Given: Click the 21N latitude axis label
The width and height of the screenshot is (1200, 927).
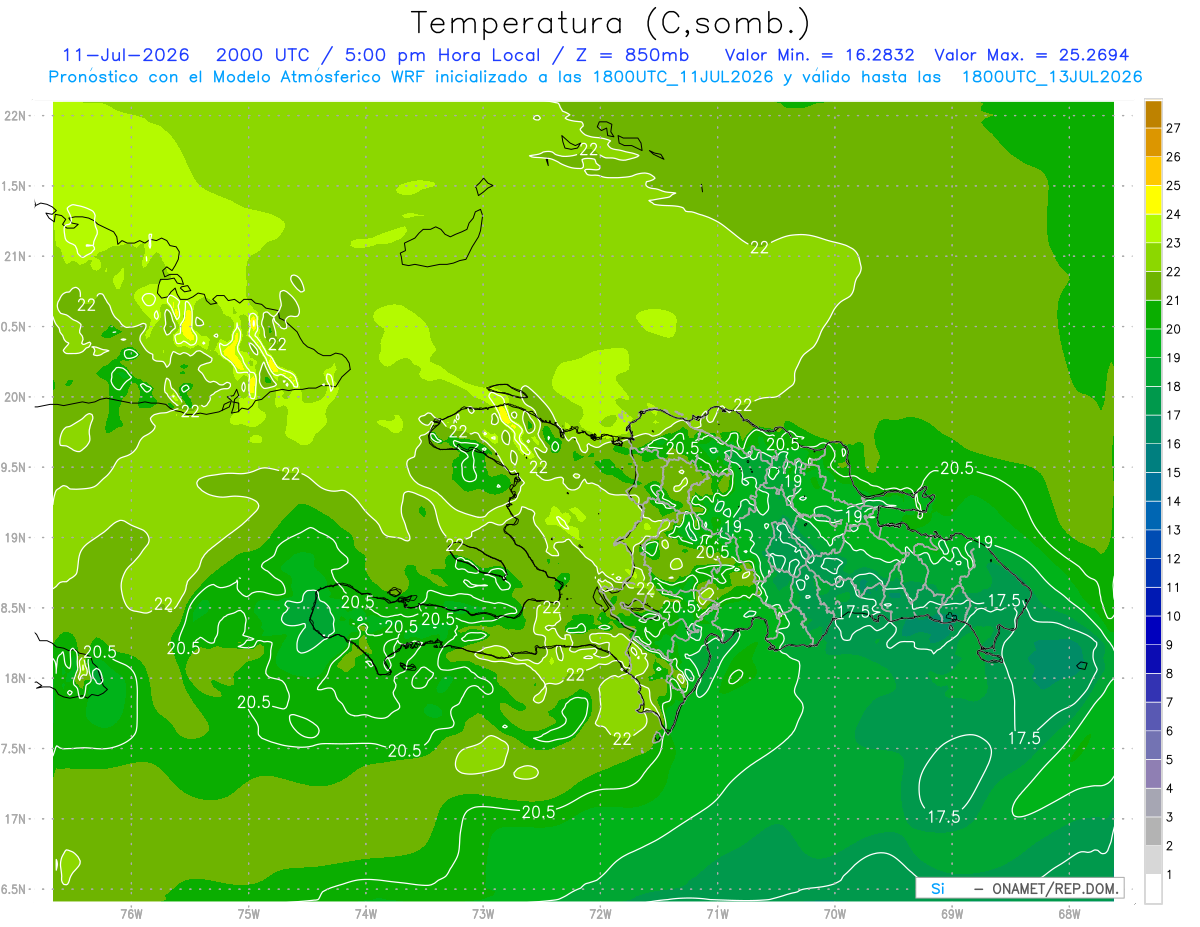Looking at the screenshot, I should (x=16, y=256).
